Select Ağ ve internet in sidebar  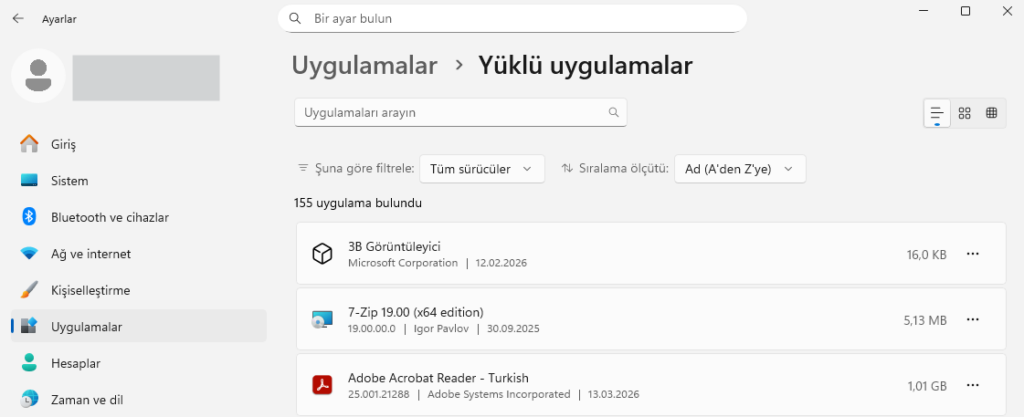(x=90, y=254)
